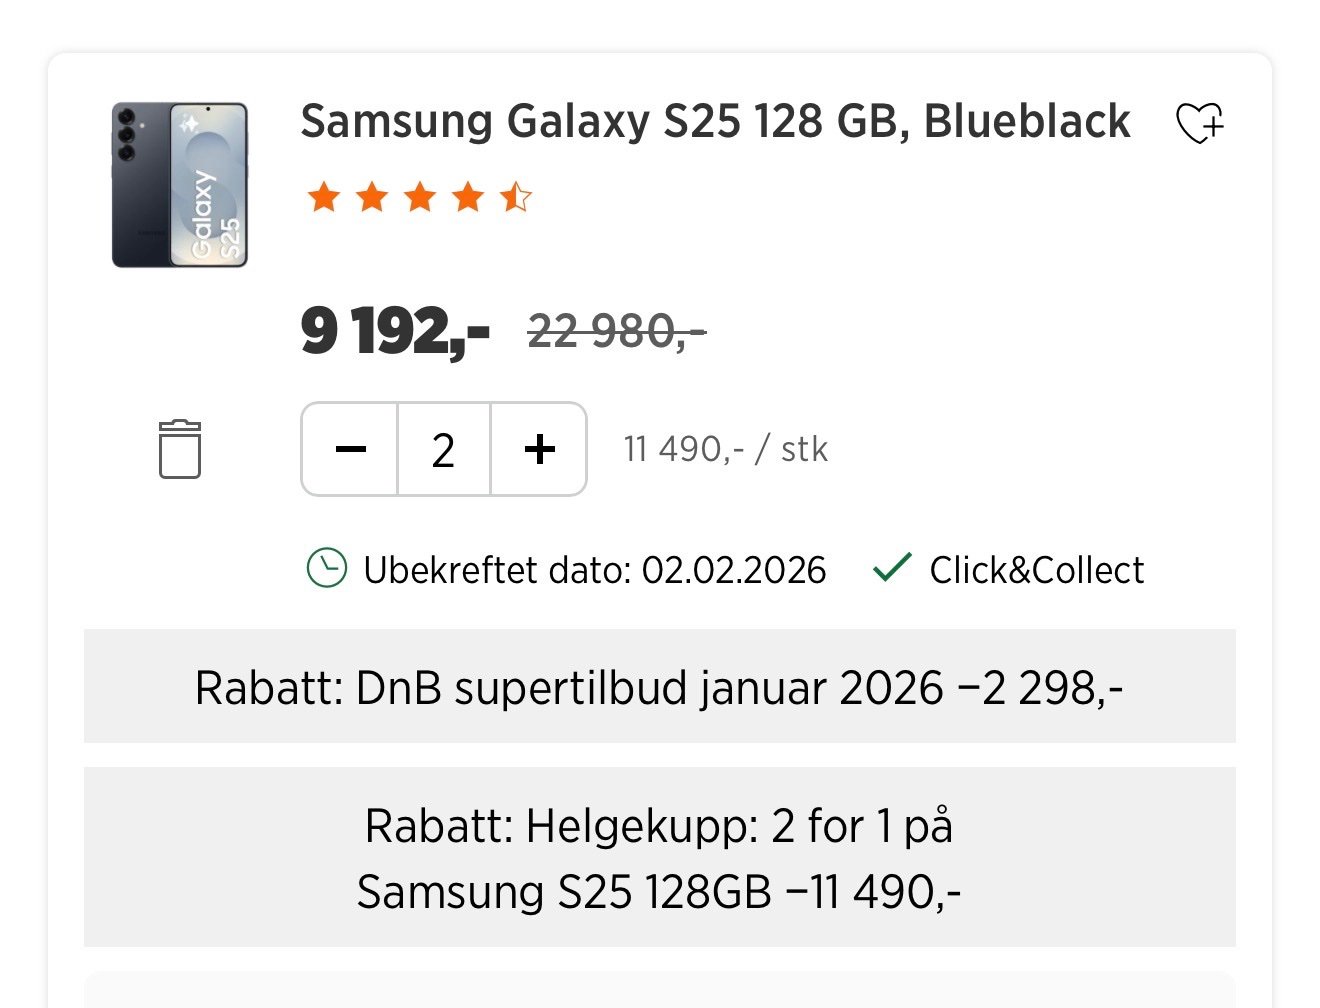The height and width of the screenshot is (1008, 1320).
Task: Click the green checkmark beside Click&Collect
Action: point(891,567)
